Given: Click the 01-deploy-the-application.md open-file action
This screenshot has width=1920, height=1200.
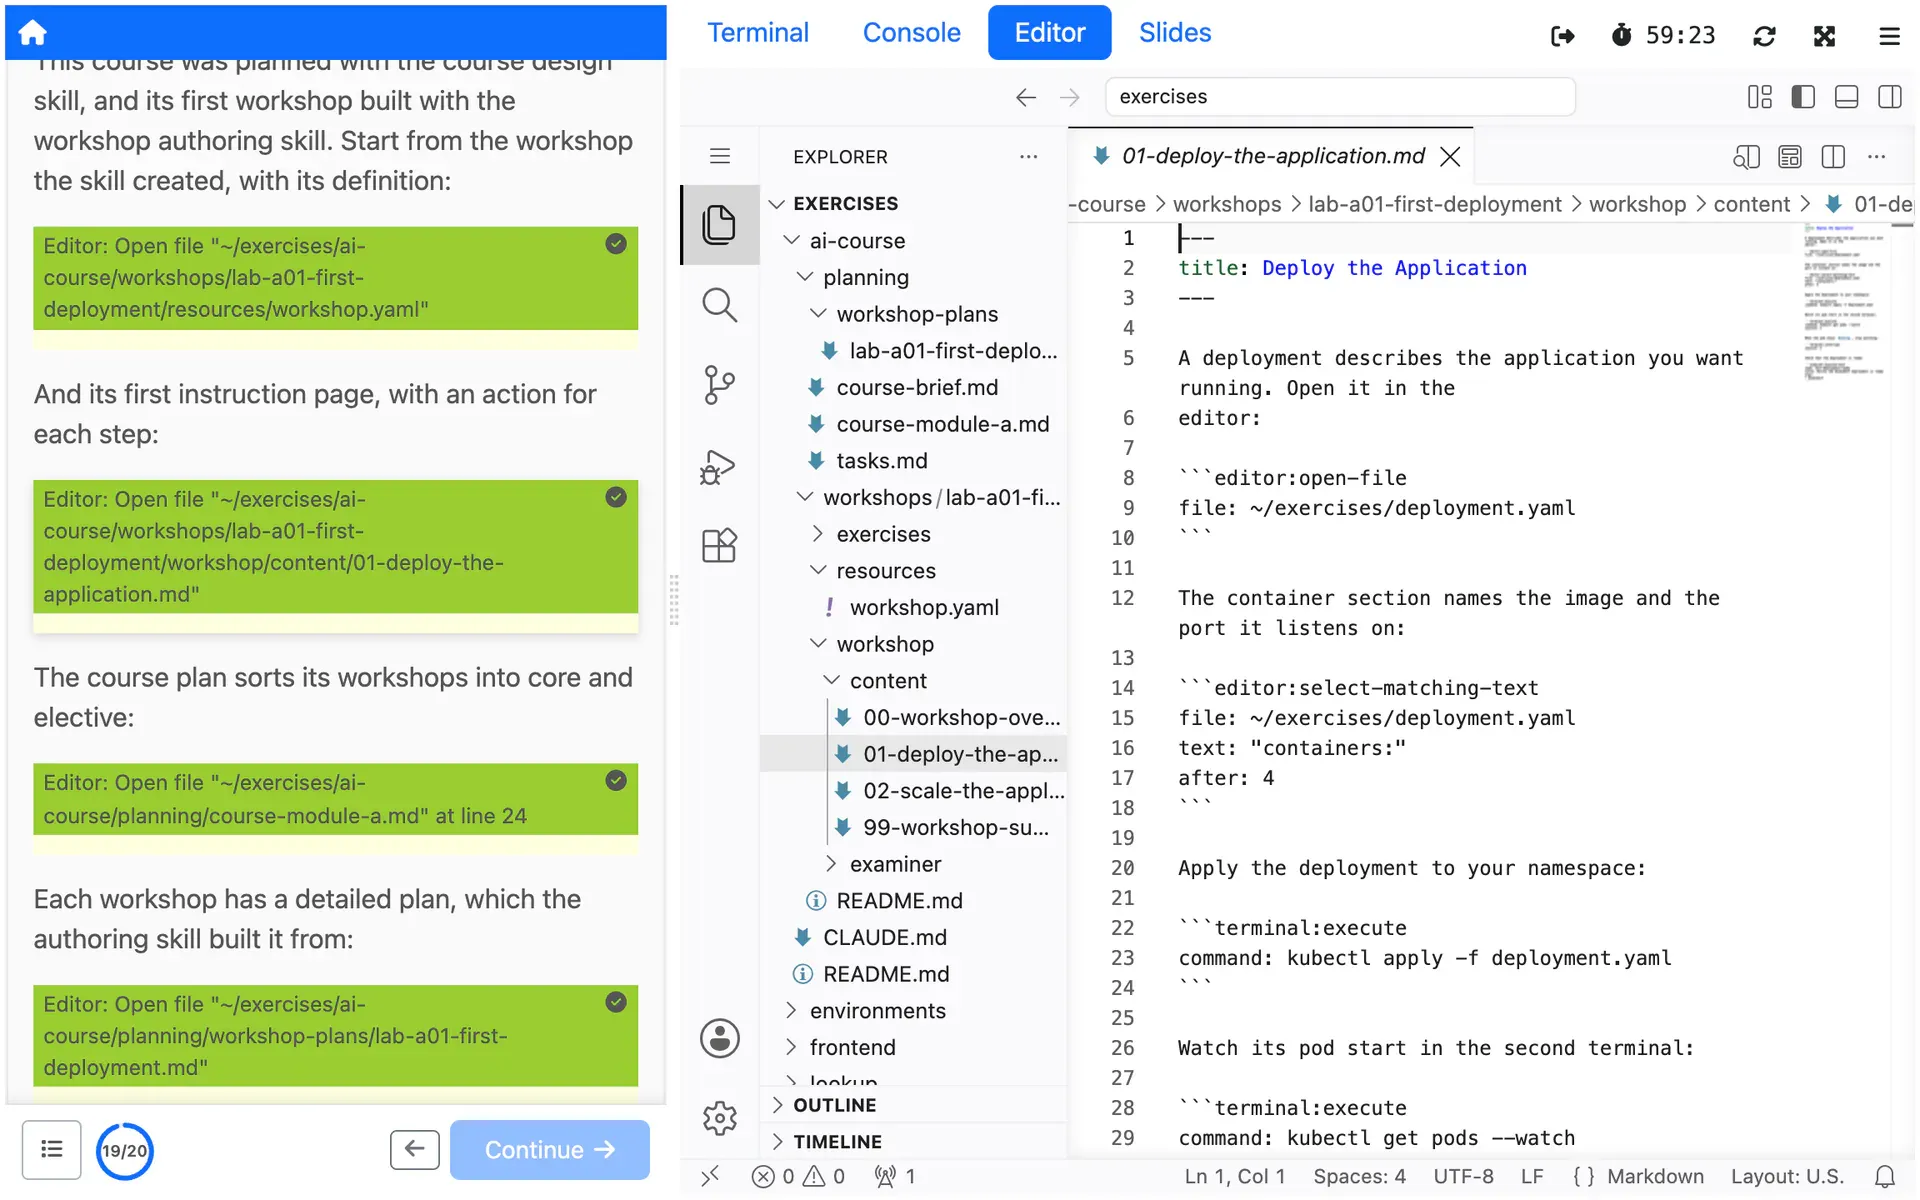Looking at the screenshot, I should (335, 546).
